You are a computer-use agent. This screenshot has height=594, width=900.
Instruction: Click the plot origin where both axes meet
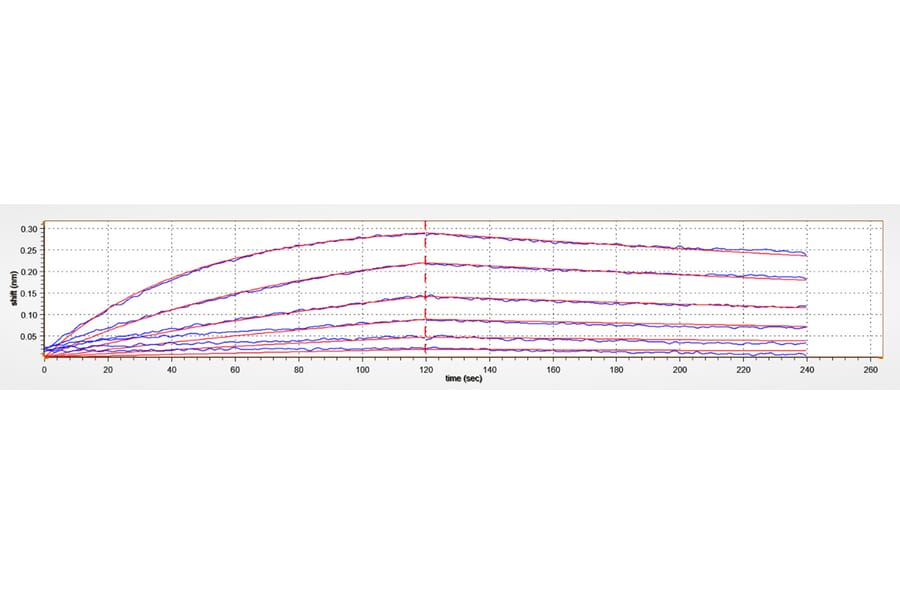click(45, 358)
